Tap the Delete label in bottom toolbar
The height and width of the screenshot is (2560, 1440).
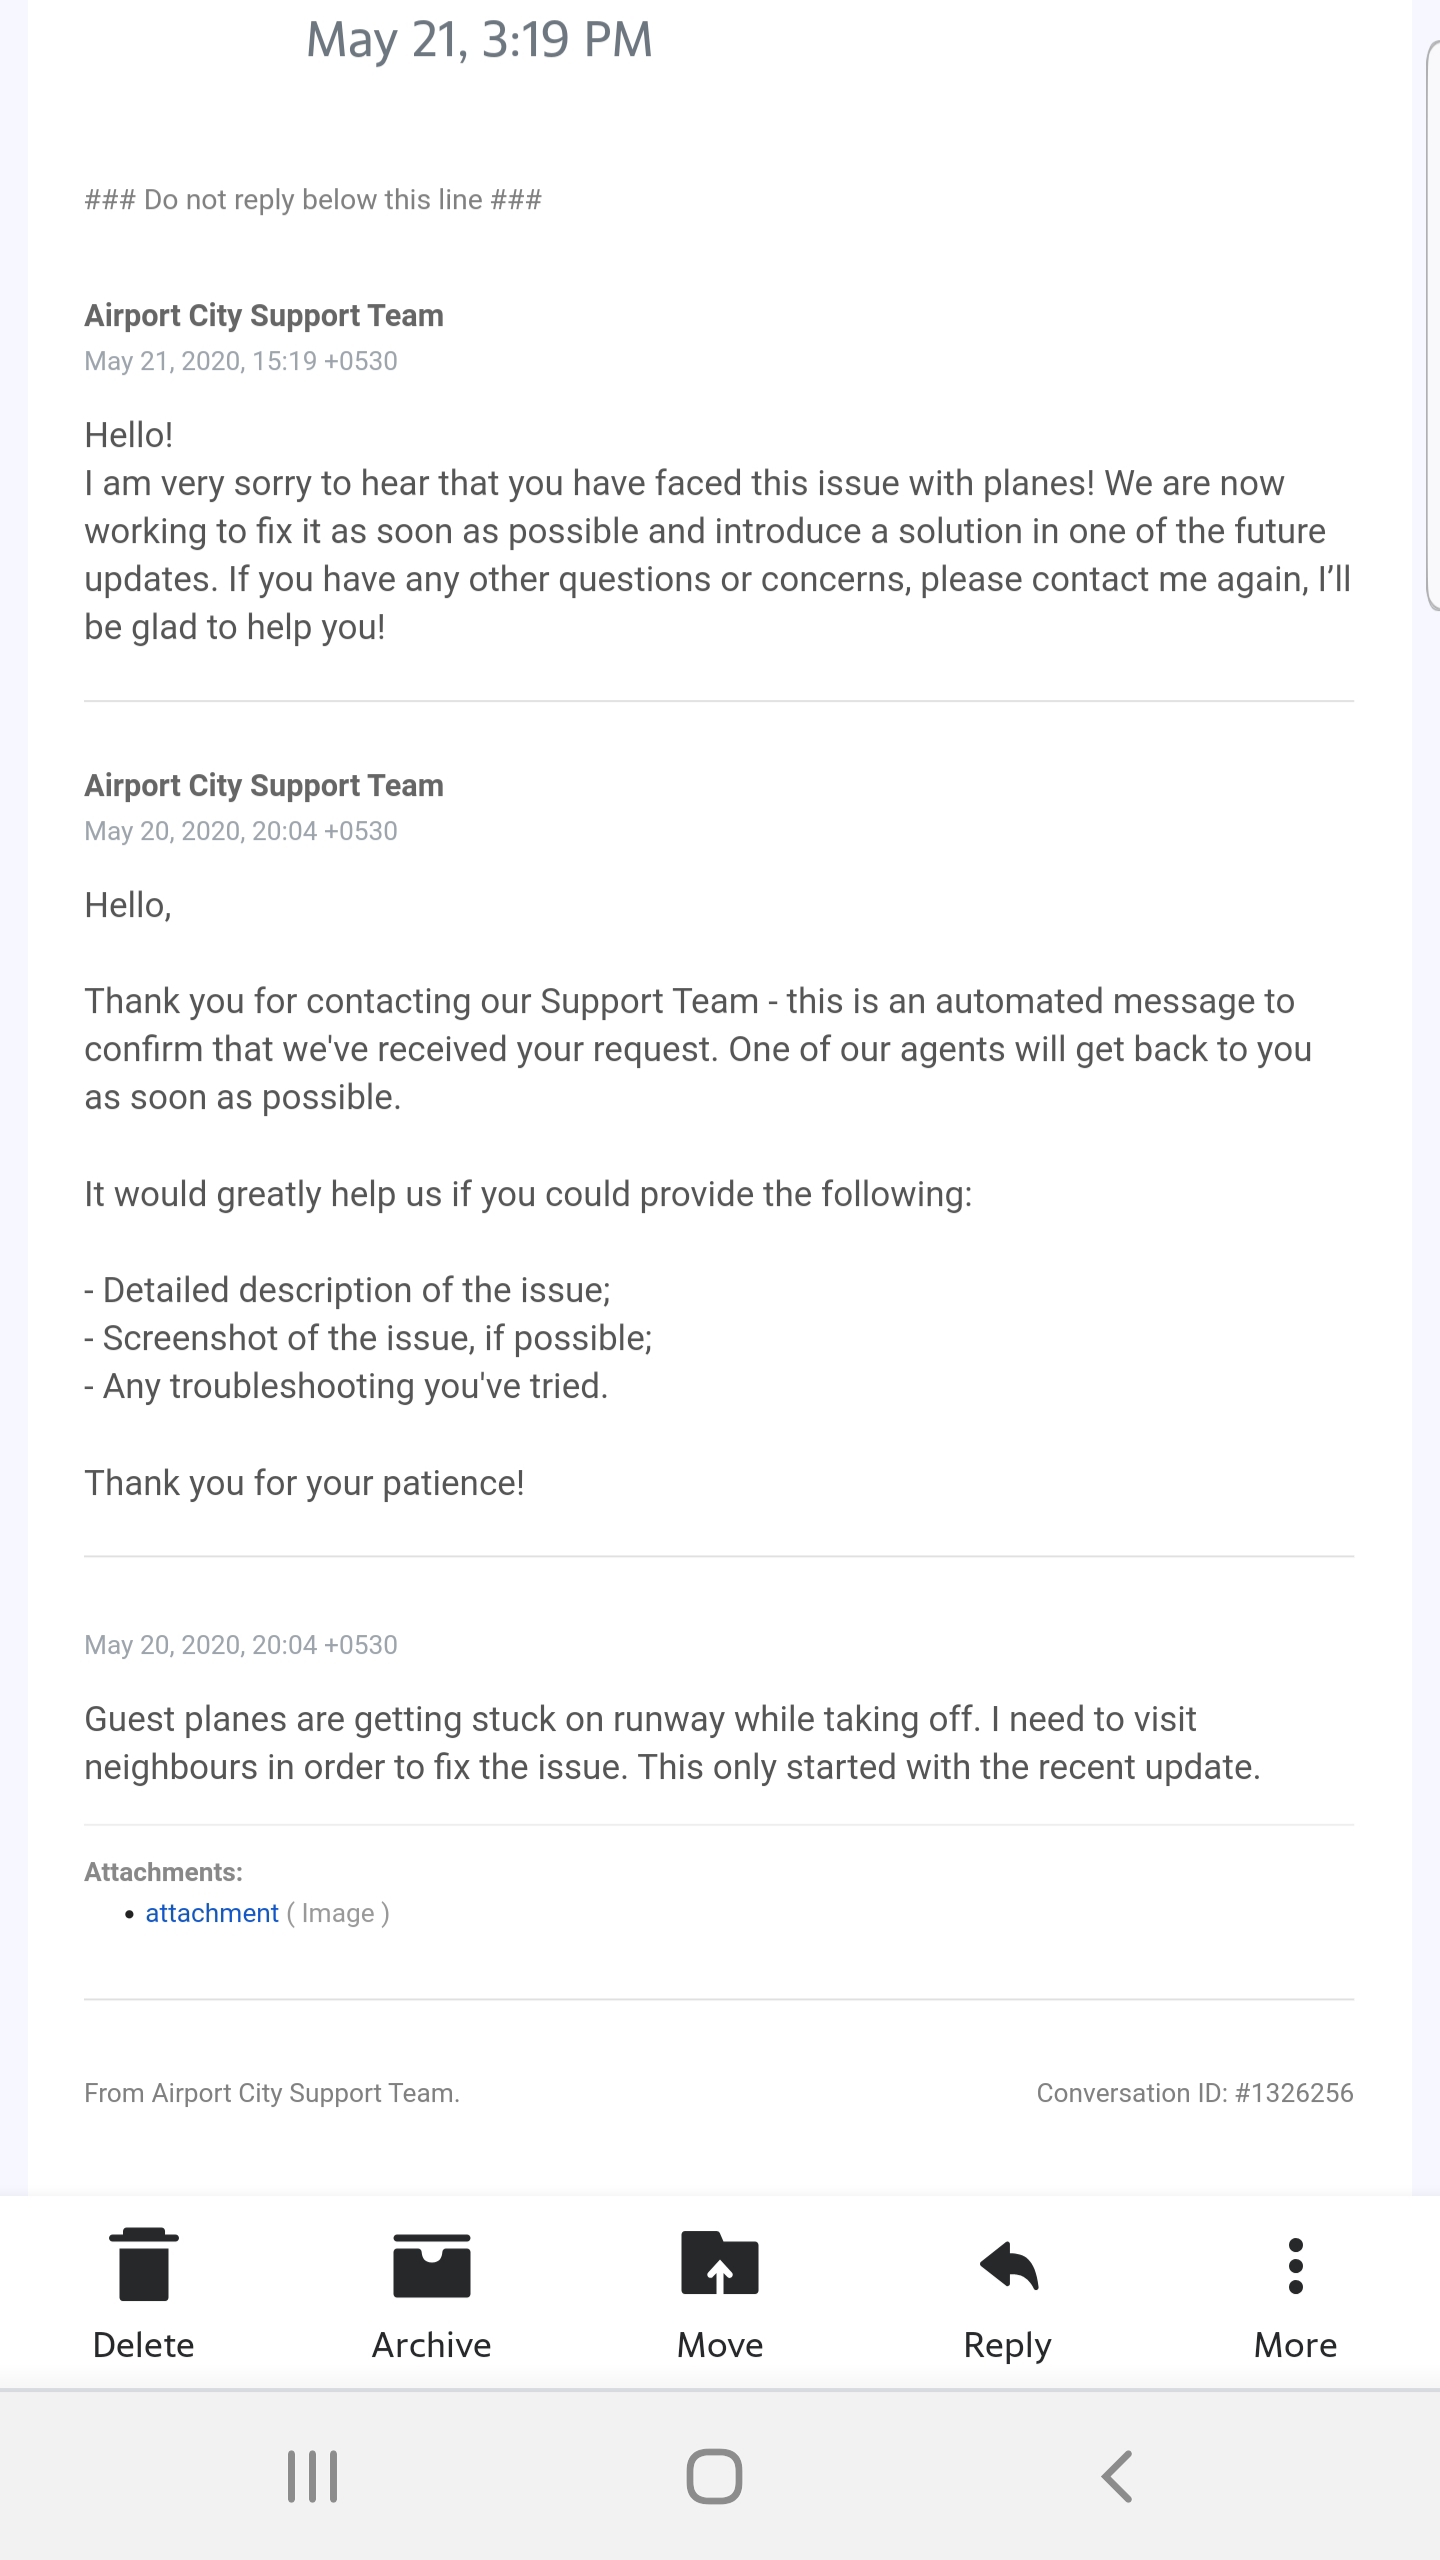click(143, 2345)
